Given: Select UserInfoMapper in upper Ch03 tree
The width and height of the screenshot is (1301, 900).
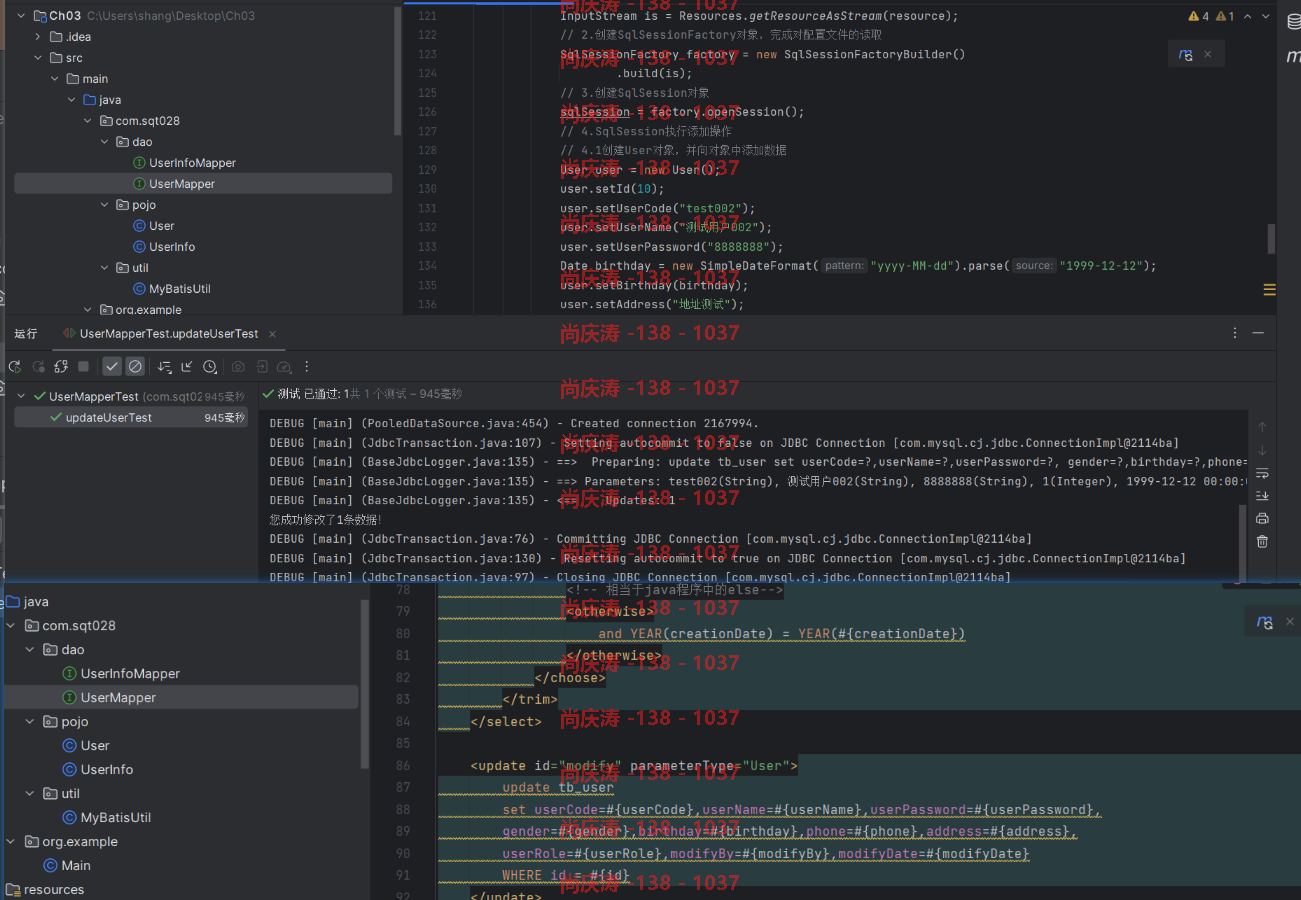Looking at the screenshot, I should (184, 163).
